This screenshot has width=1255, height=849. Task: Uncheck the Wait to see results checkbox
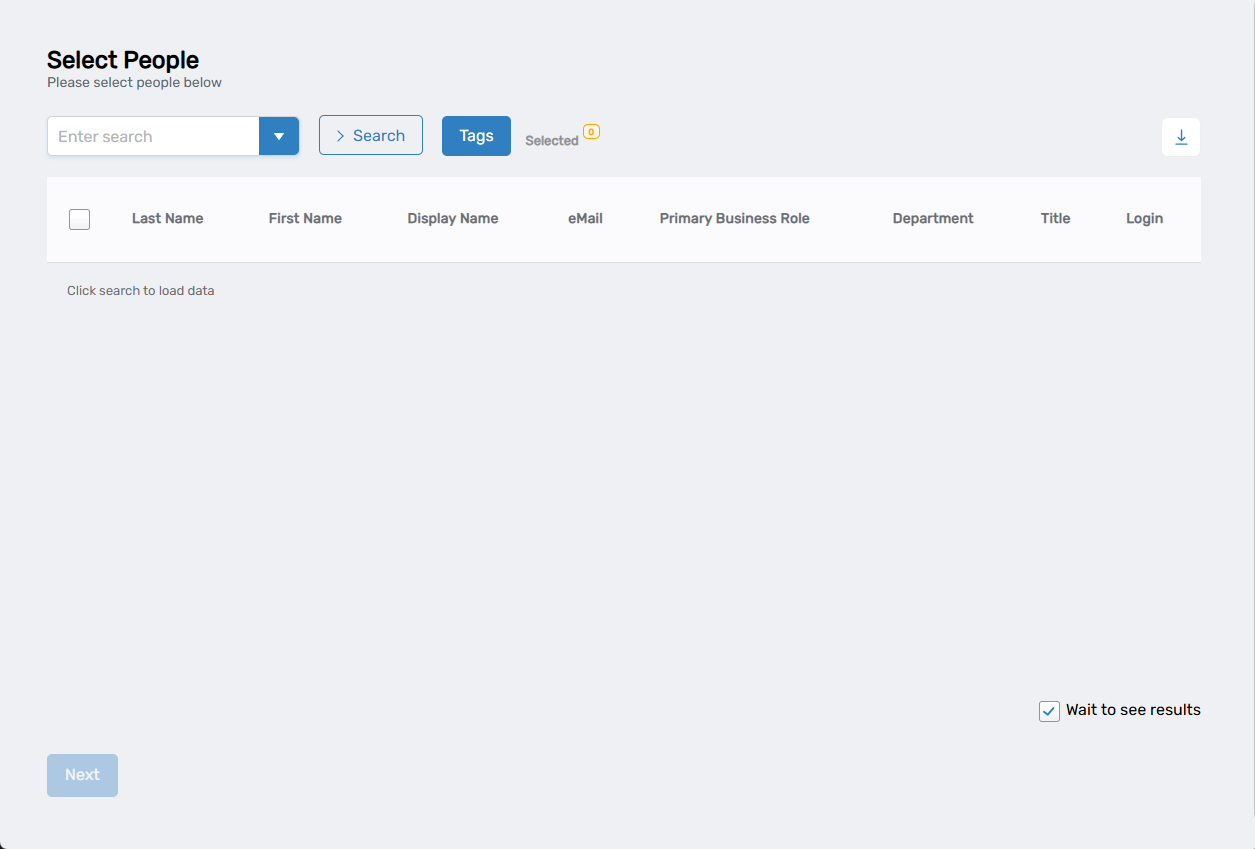click(1048, 710)
